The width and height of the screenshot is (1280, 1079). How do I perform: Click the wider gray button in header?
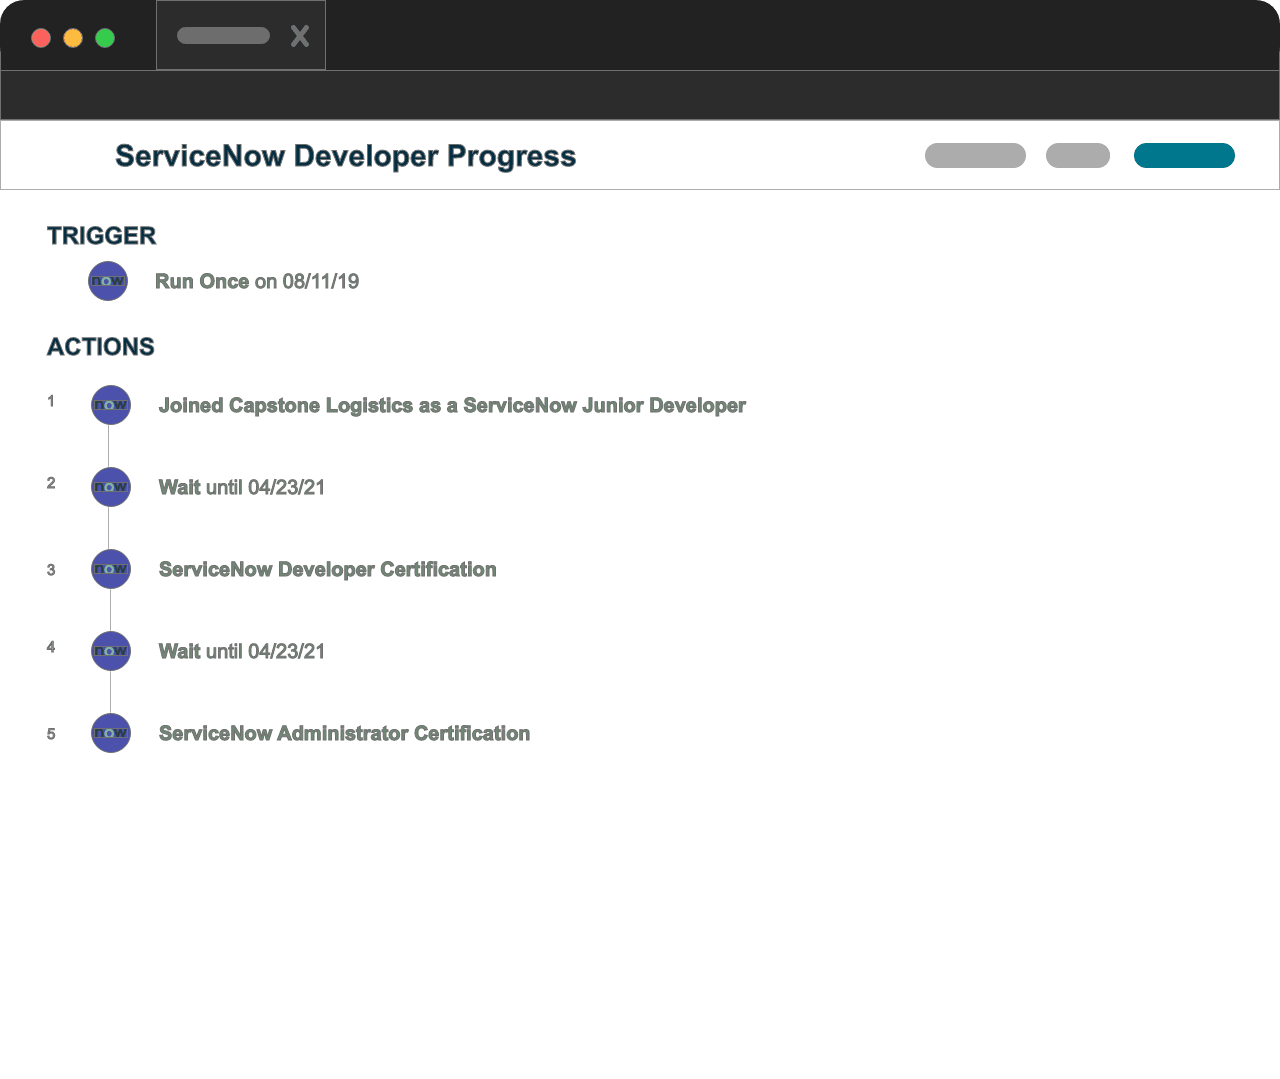coord(975,156)
